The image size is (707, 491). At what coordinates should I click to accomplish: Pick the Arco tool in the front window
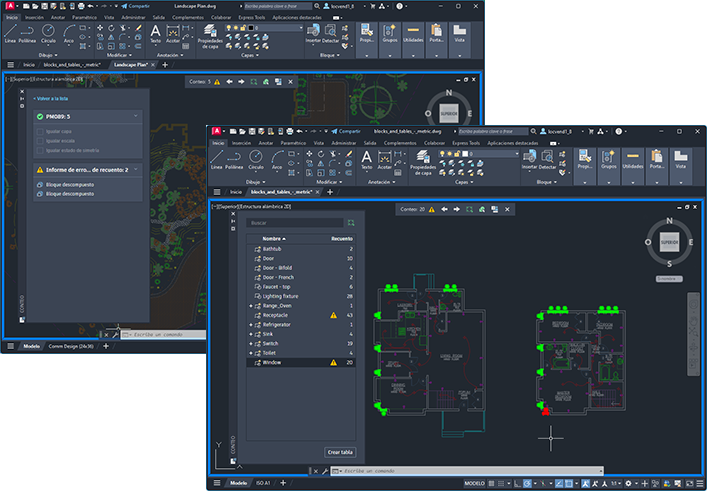click(277, 160)
